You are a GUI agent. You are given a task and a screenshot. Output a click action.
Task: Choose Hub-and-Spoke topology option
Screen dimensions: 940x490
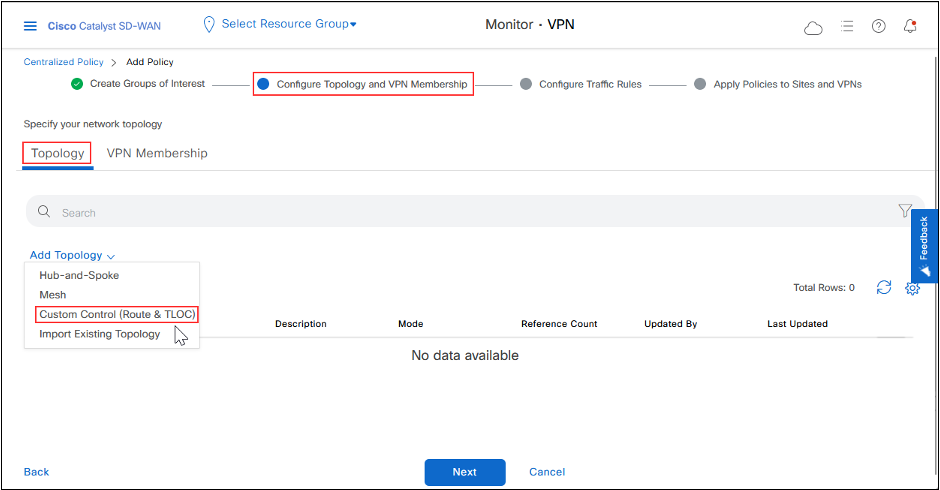(79, 275)
